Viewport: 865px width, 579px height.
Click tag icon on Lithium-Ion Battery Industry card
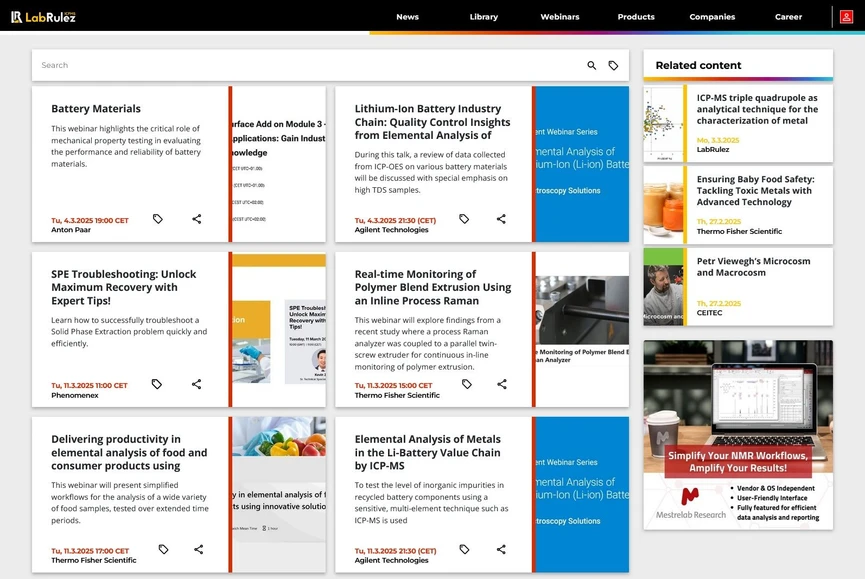(464, 219)
